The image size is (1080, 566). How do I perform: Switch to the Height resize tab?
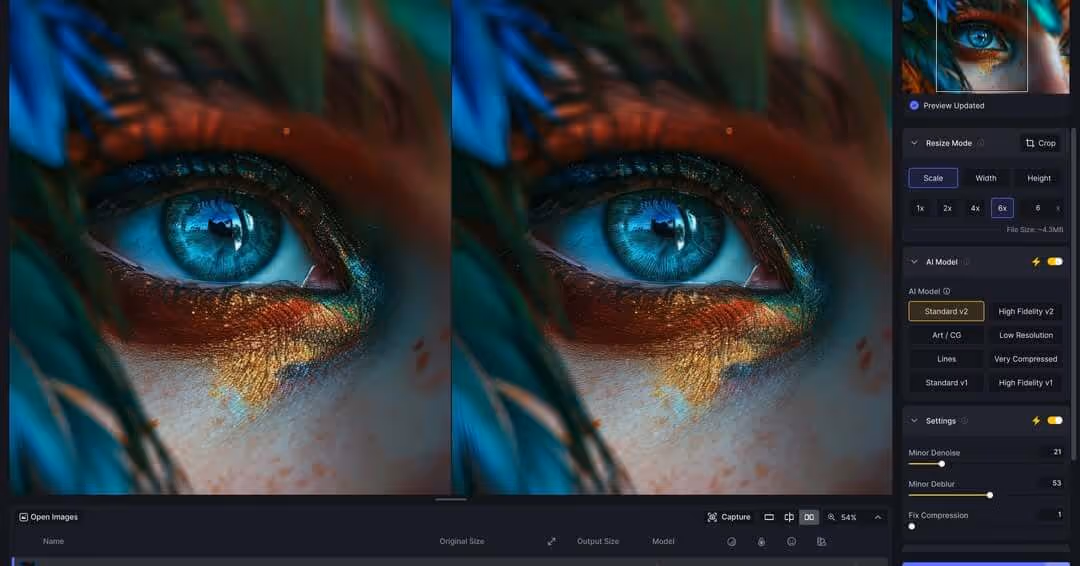[x=1039, y=178]
